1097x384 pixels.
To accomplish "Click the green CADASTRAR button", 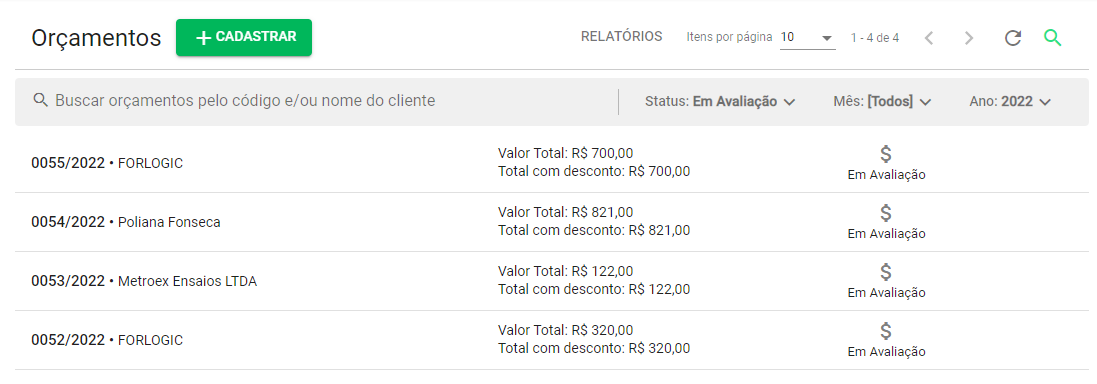I will 243,37.
